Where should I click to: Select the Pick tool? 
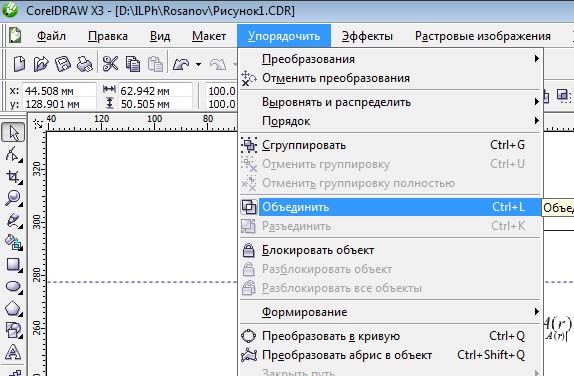[x=13, y=133]
